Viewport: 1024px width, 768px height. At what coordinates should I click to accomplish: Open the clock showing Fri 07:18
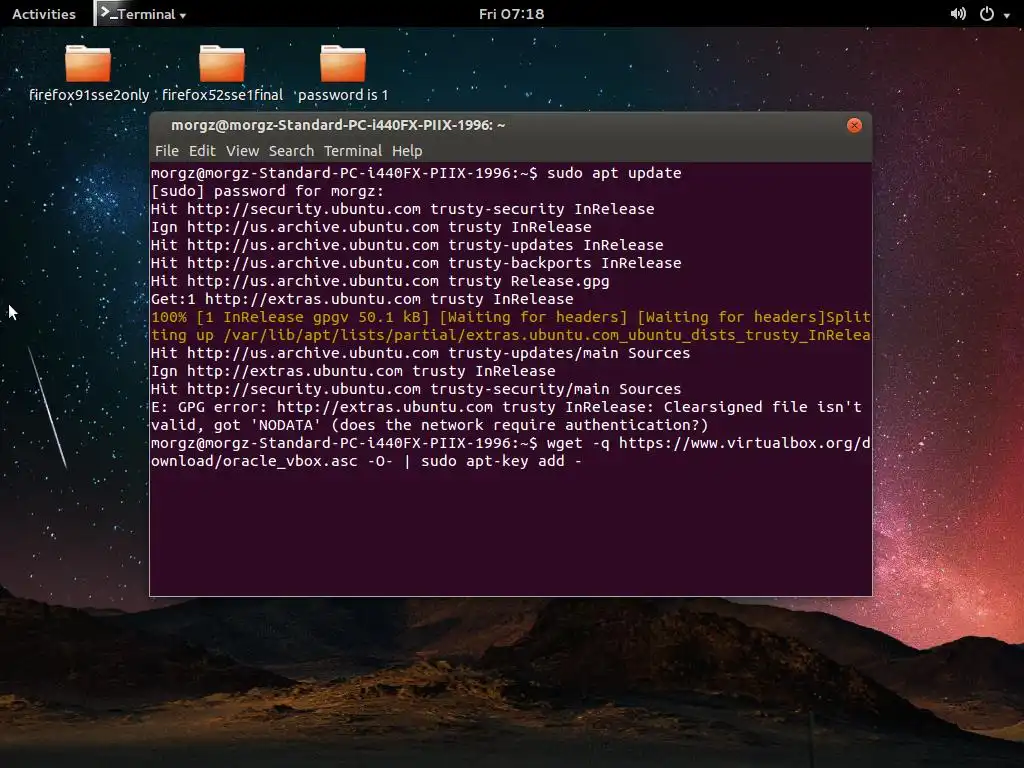pos(511,14)
